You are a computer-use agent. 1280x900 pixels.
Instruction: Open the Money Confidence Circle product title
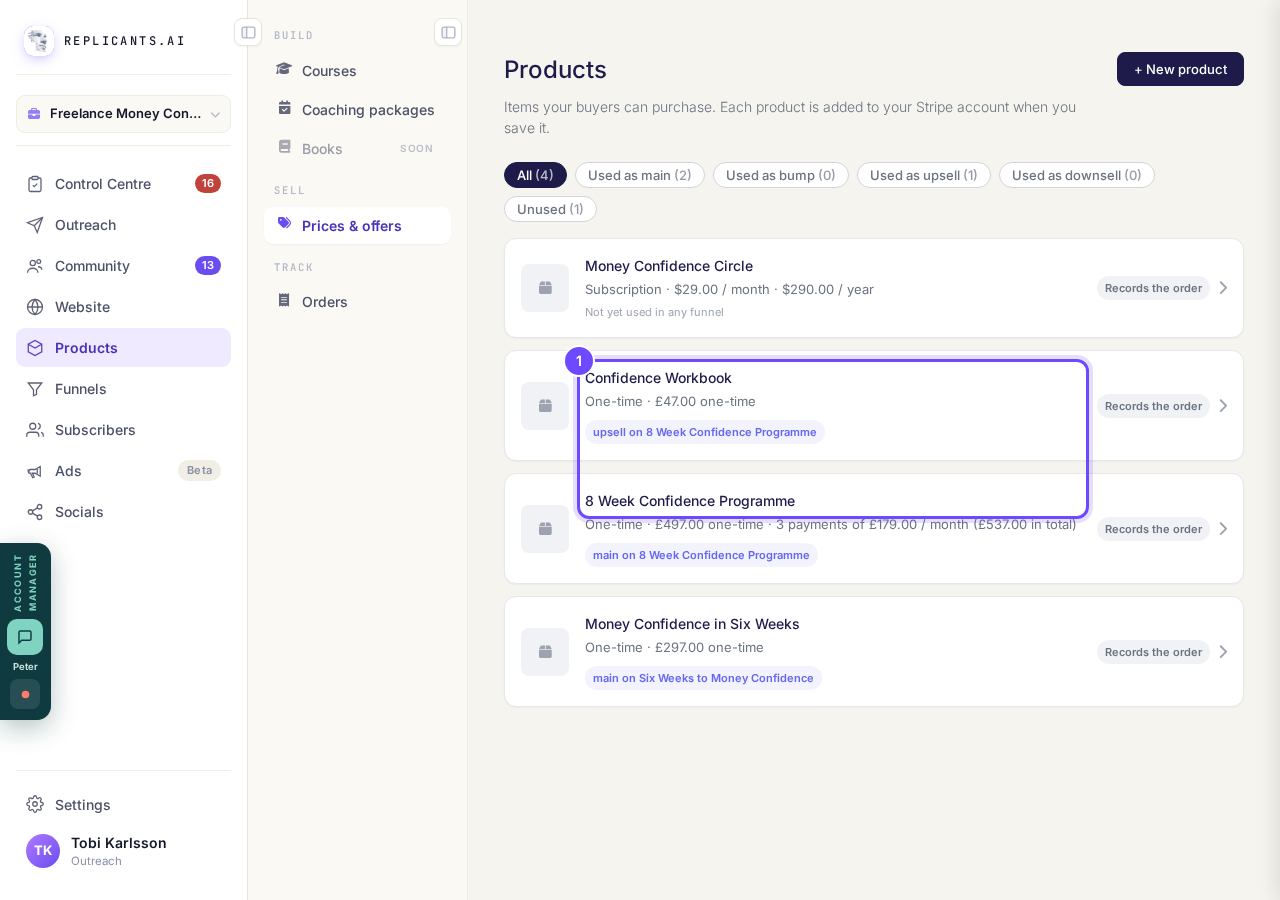pyautogui.click(x=669, y=266)
